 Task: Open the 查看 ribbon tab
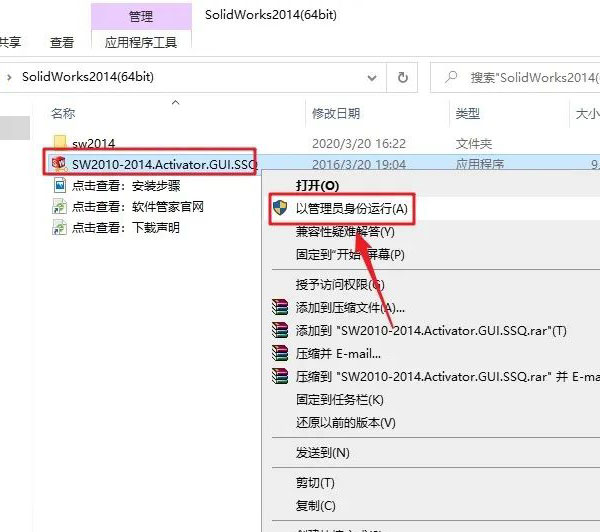[62, 42]
